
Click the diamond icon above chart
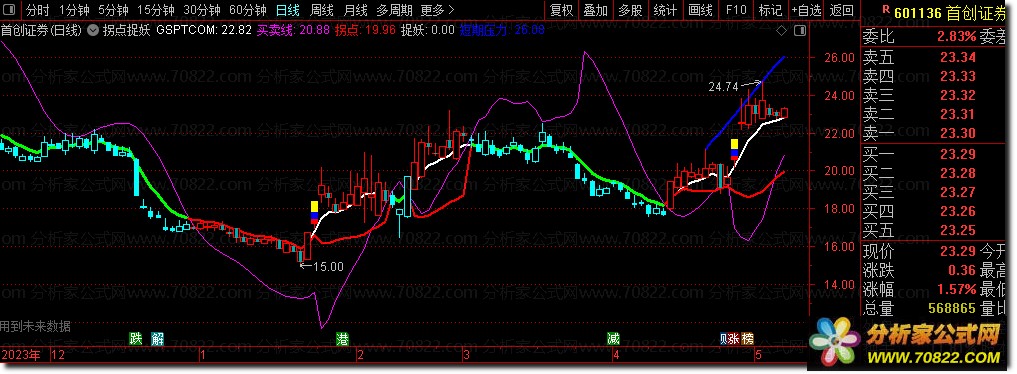[782, 30]
